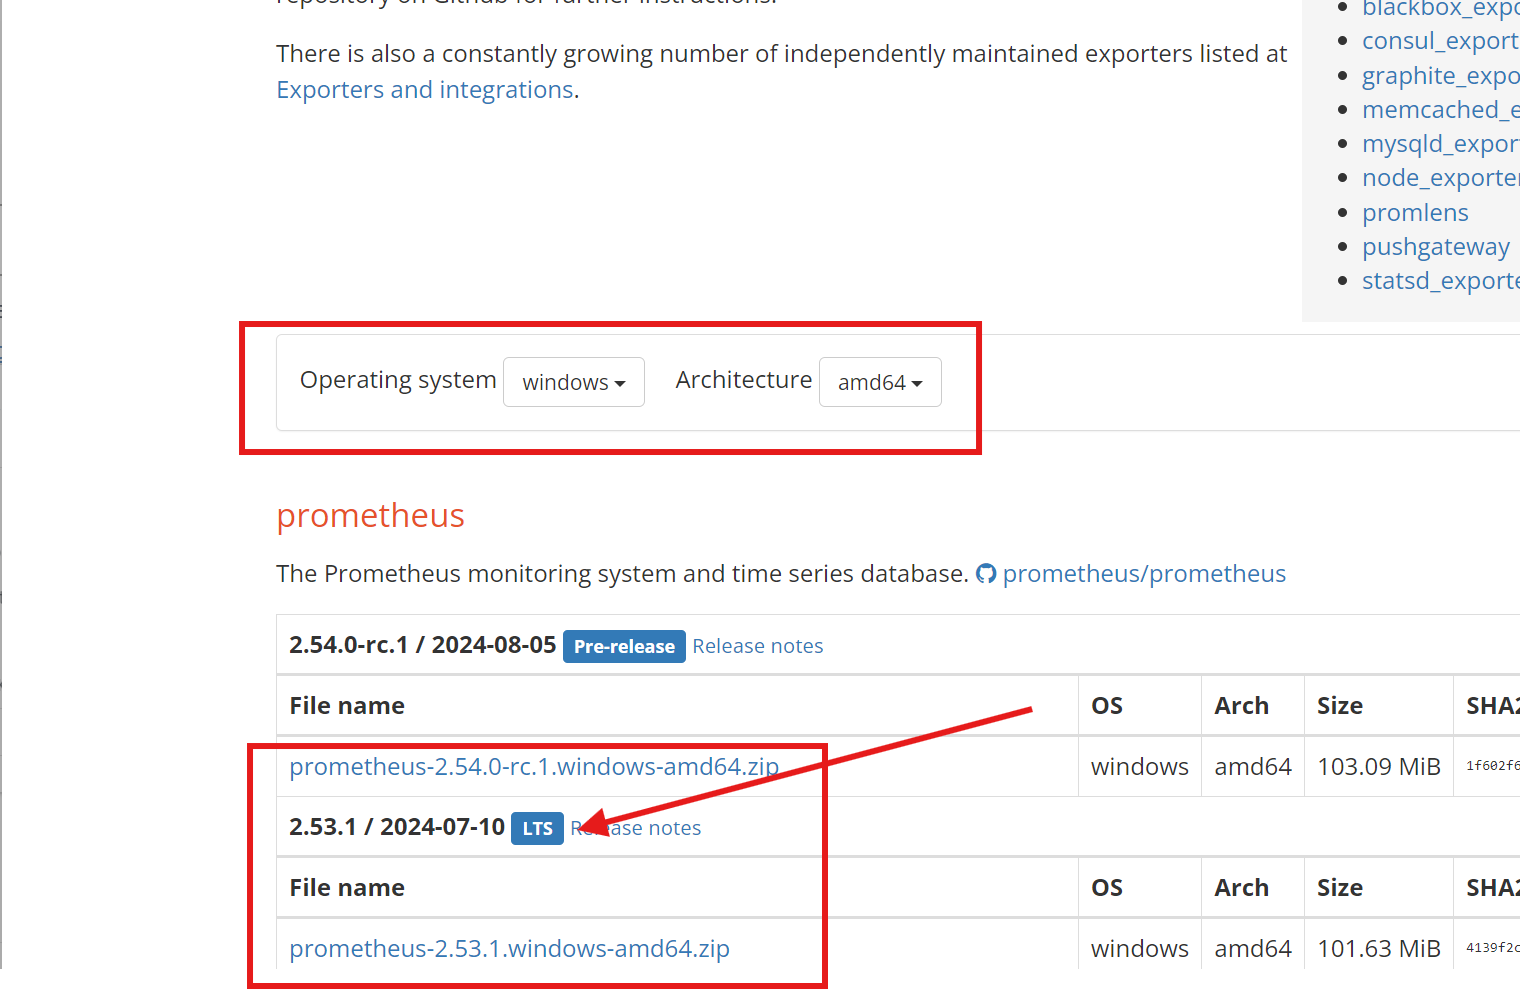Image resolution: width=1520 pixels, height=990 pixels.
Task: Click the promlens sidebar link
Action: click(x=1415, y=213)
